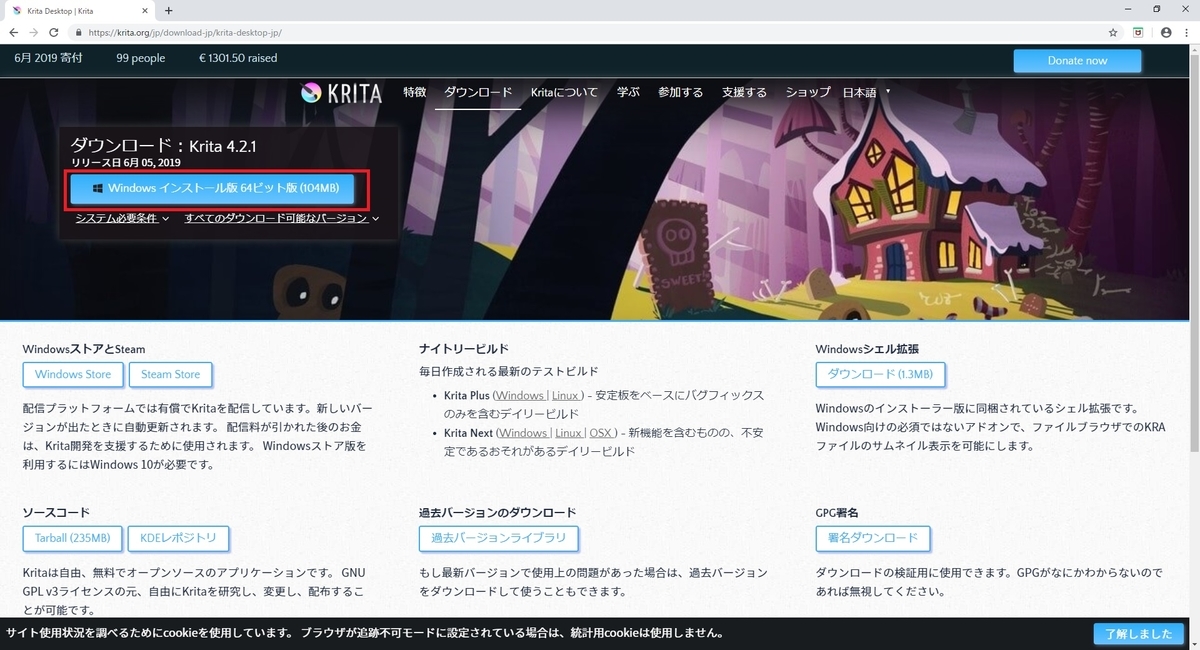
Task: Open the Chrome three-dot menu
Action: pos(1188,32)
